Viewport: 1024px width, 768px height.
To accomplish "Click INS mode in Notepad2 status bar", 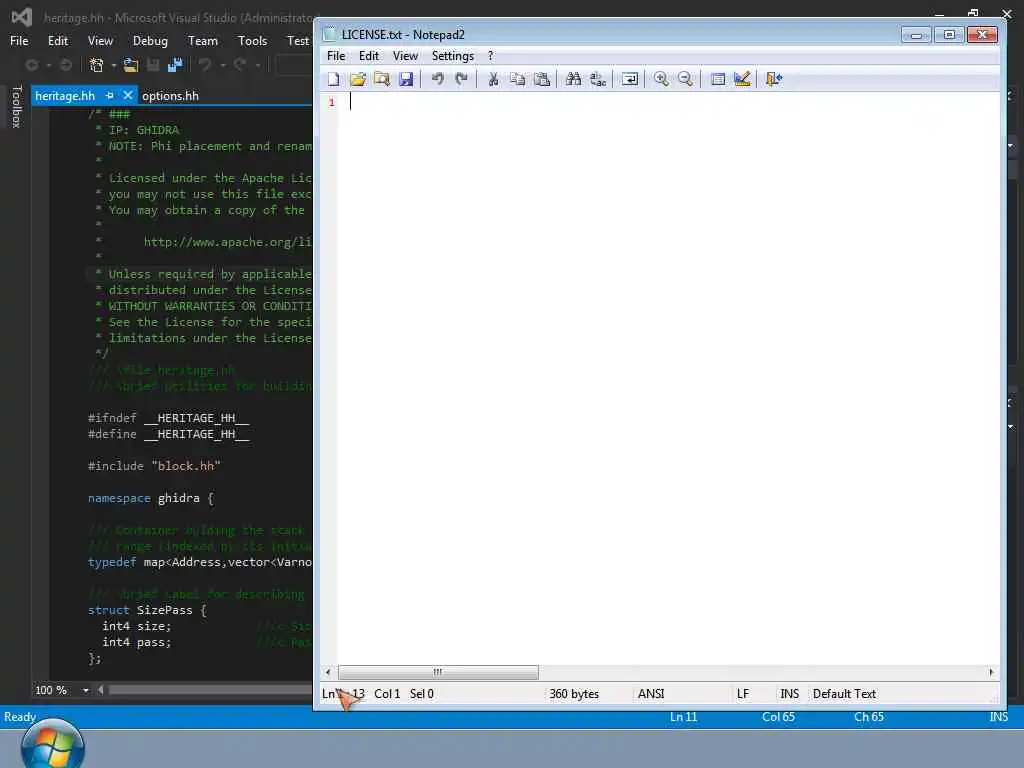I will pyautogui.click(x=790, y=694).
